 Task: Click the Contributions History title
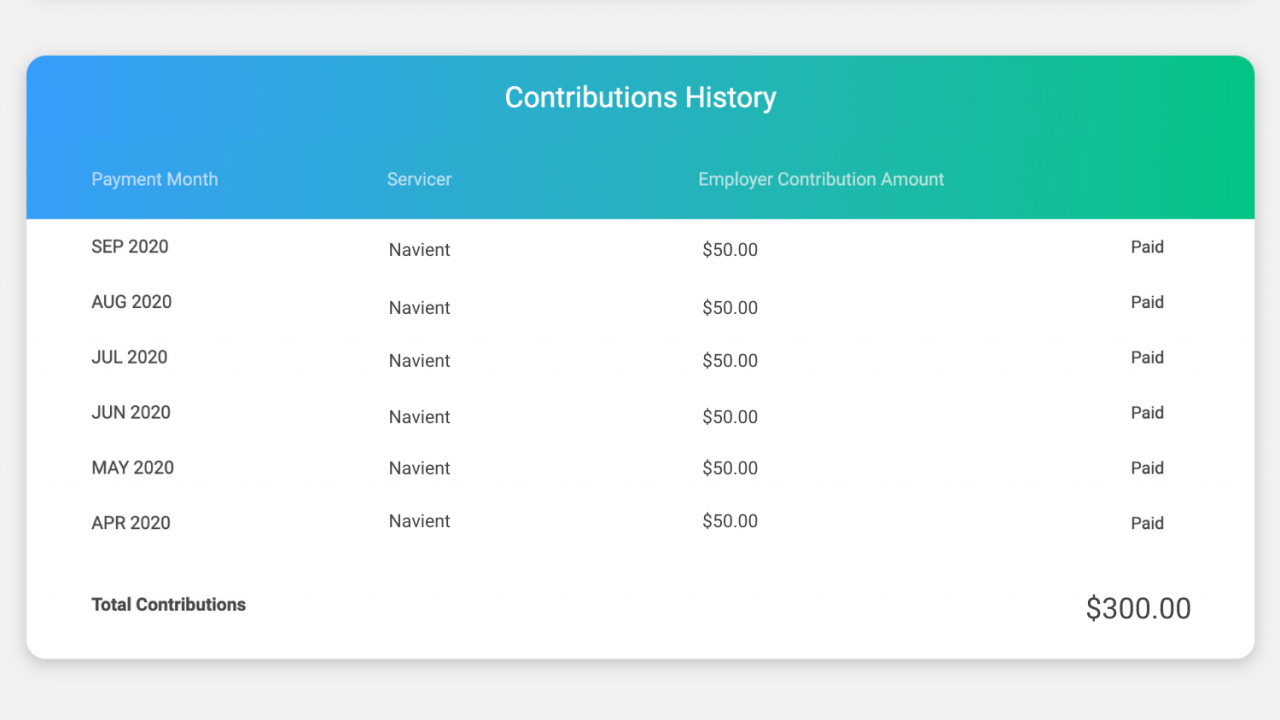tap(640, 97)
